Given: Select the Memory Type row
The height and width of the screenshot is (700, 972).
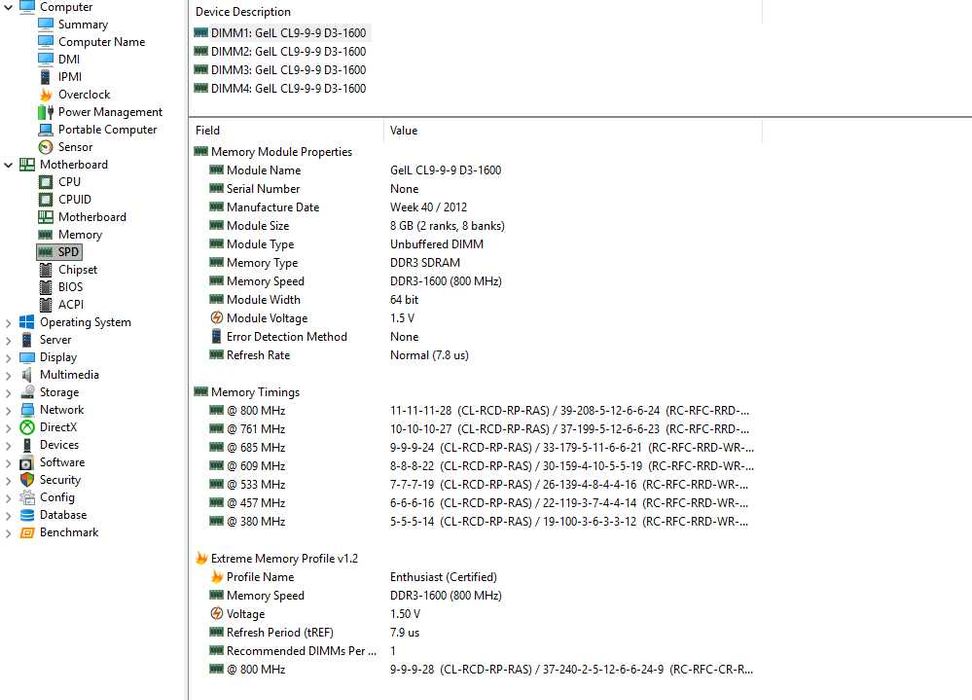Looking at the screenshot, I should point(475,263).
